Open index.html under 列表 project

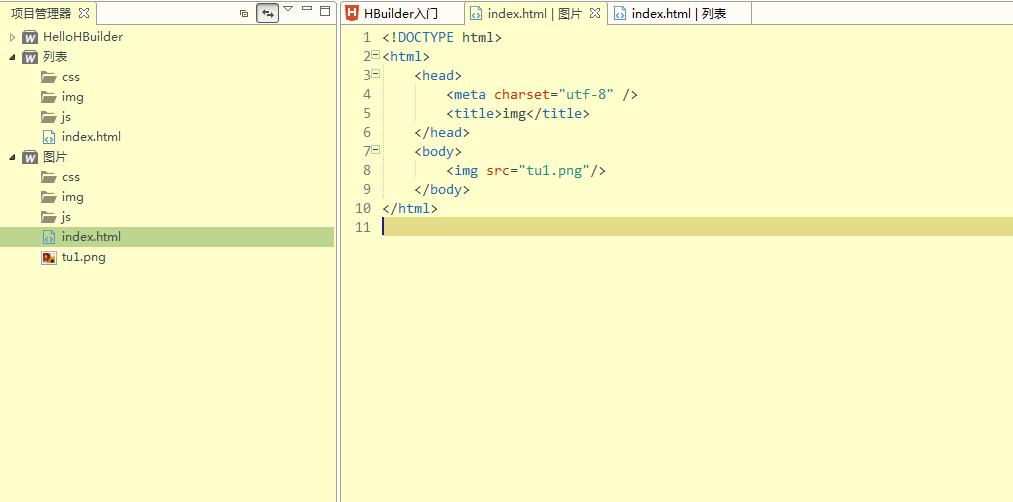tap(91, 137)
